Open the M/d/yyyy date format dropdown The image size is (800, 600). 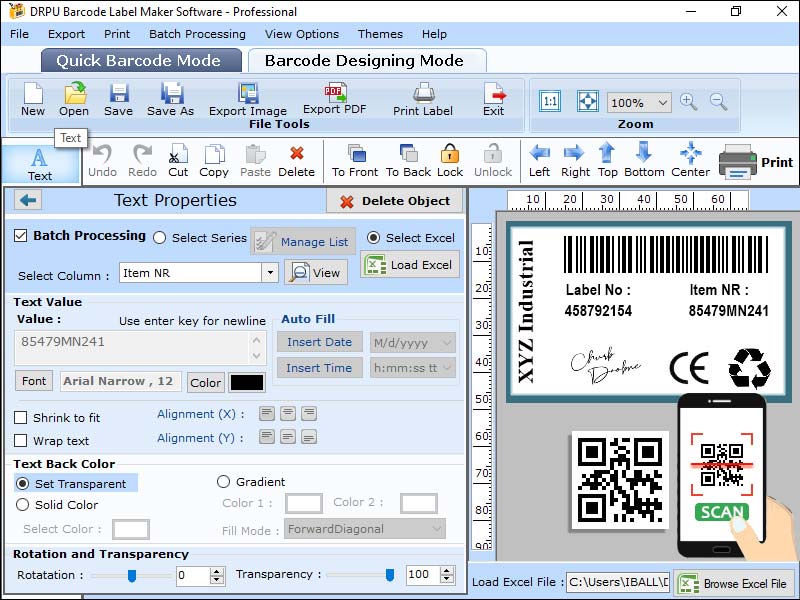click(447, 342)
